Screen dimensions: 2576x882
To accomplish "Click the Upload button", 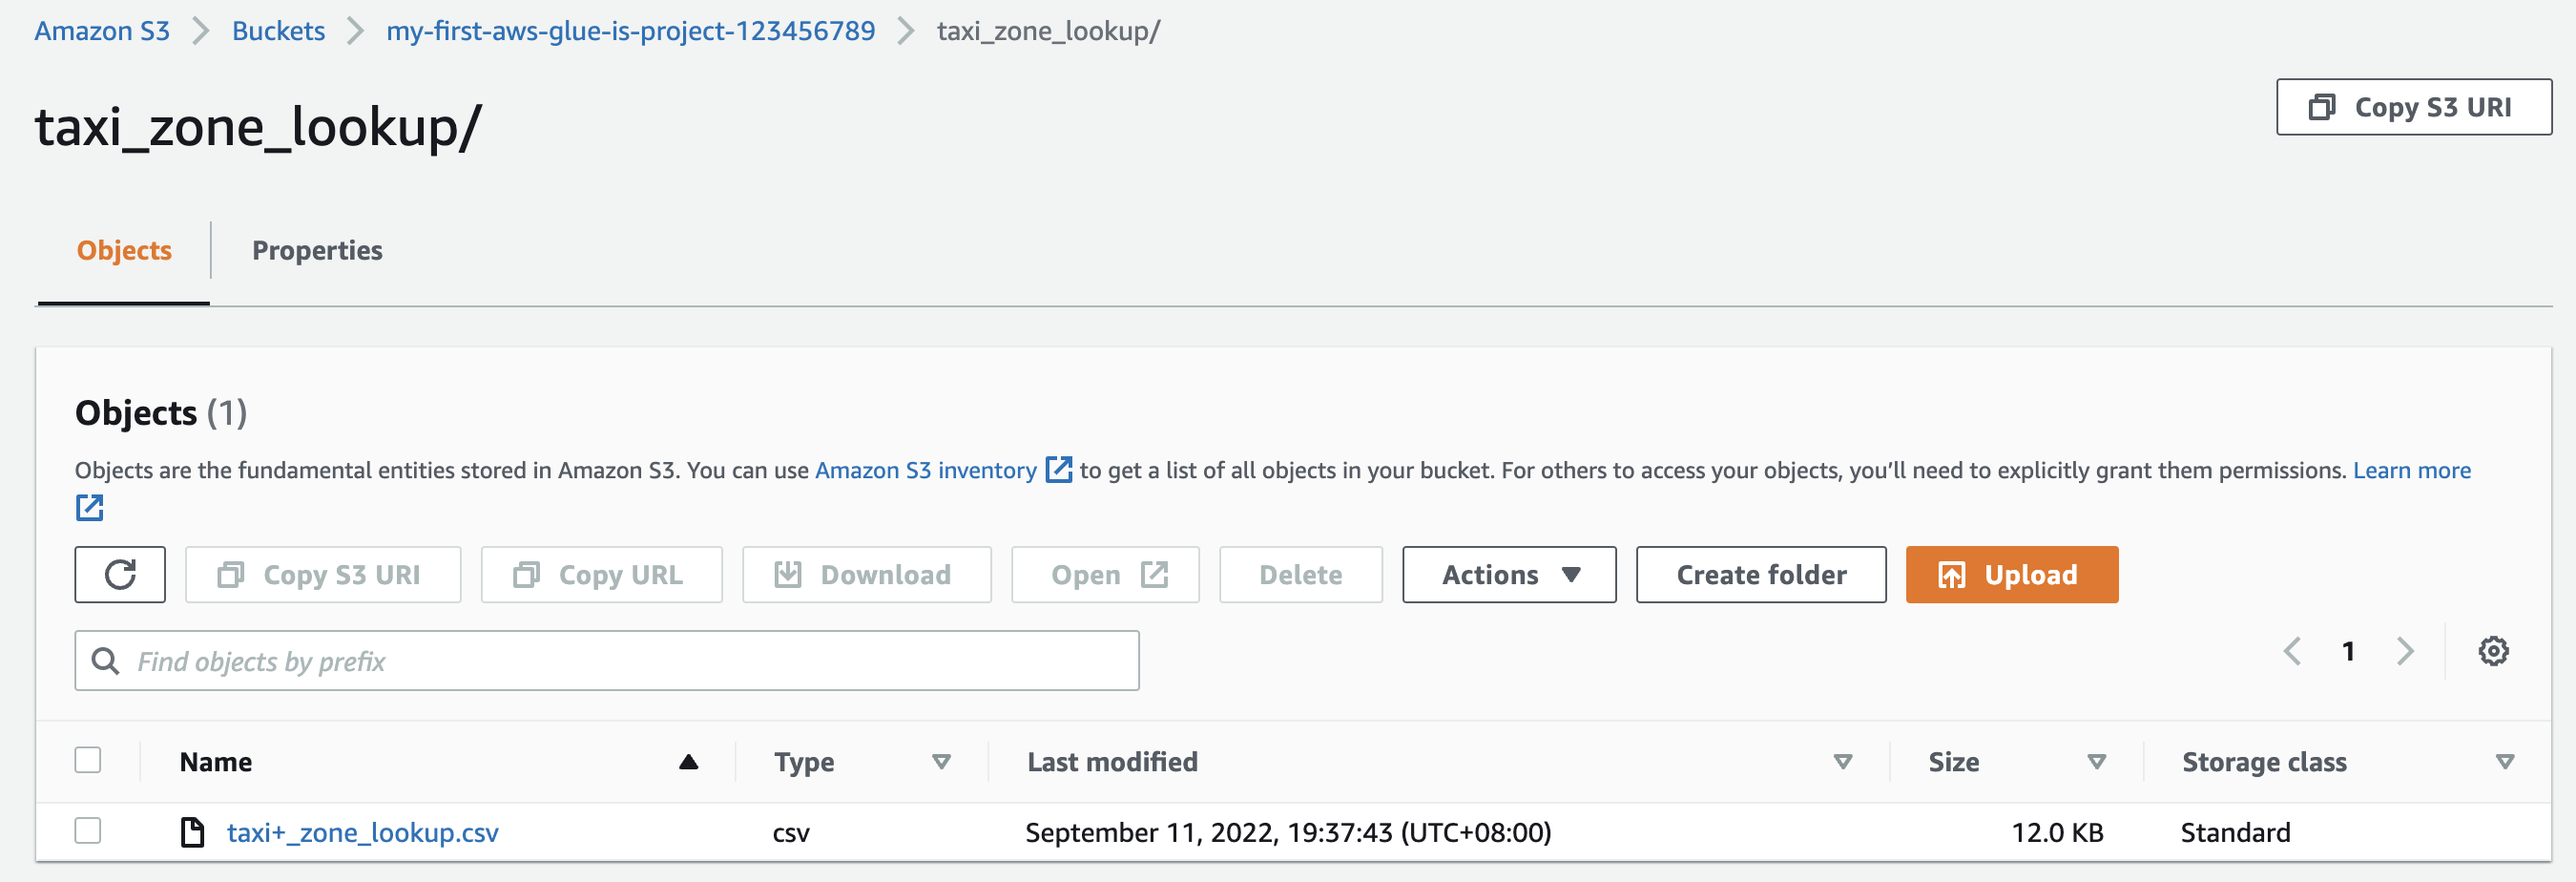I will click(x=2011, y=574).
